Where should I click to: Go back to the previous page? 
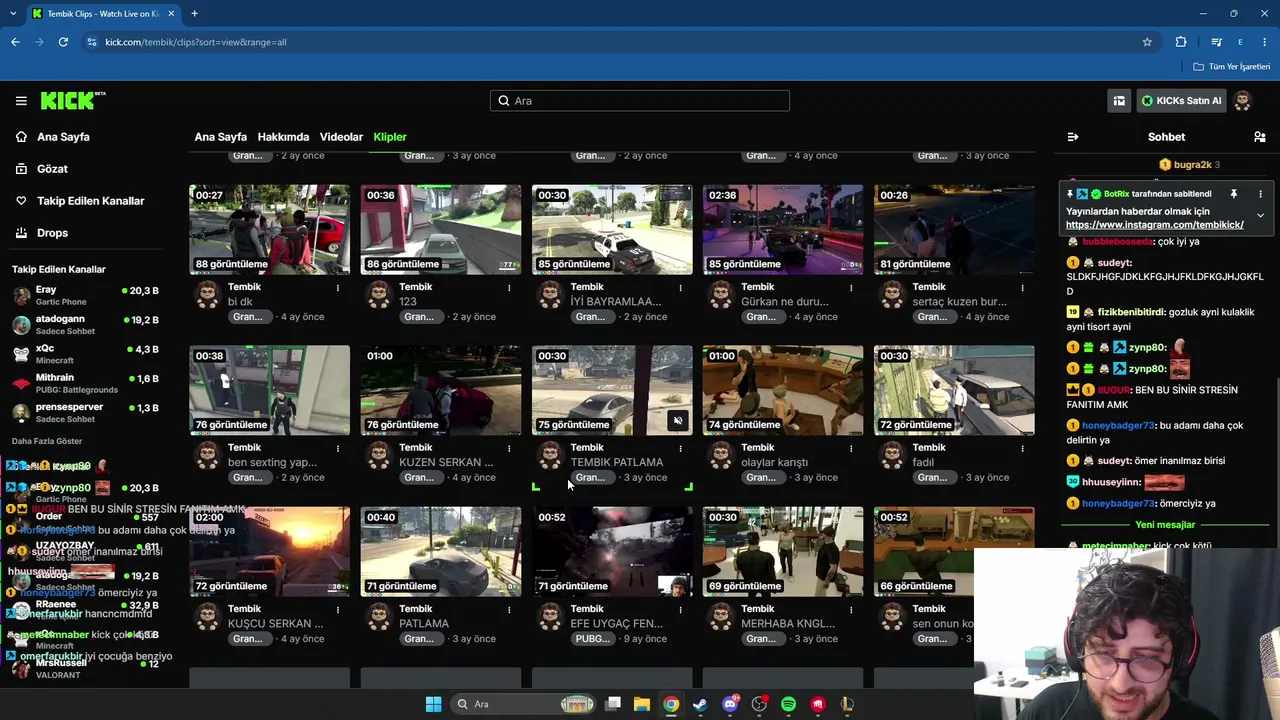[15, 42]
